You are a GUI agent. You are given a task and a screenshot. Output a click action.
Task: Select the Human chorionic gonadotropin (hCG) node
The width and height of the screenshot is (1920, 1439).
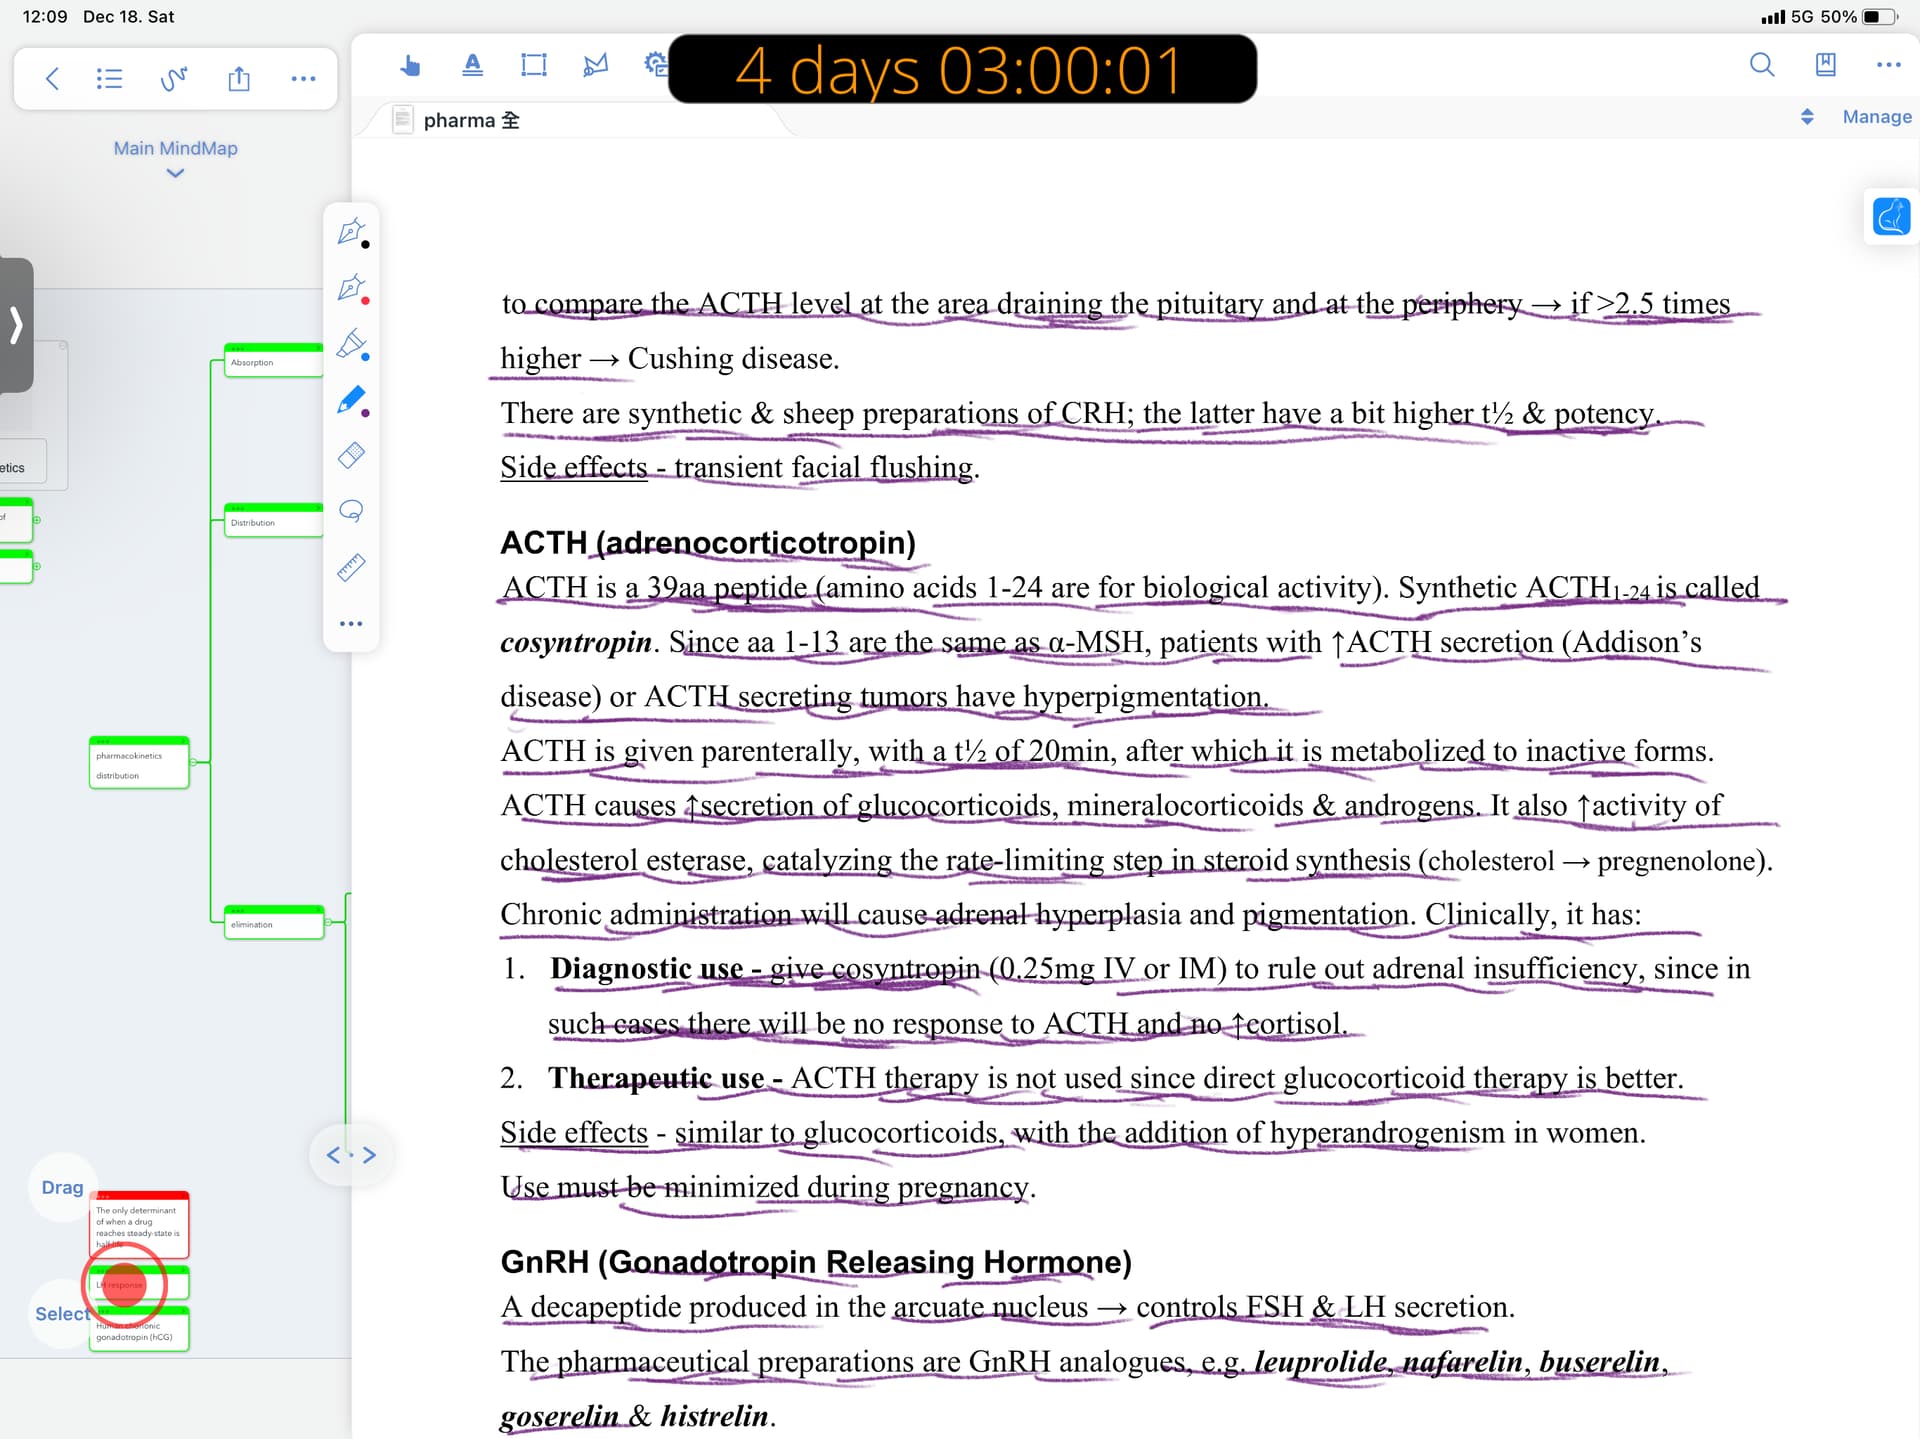pyautogui.click(x=139, y=1329)
